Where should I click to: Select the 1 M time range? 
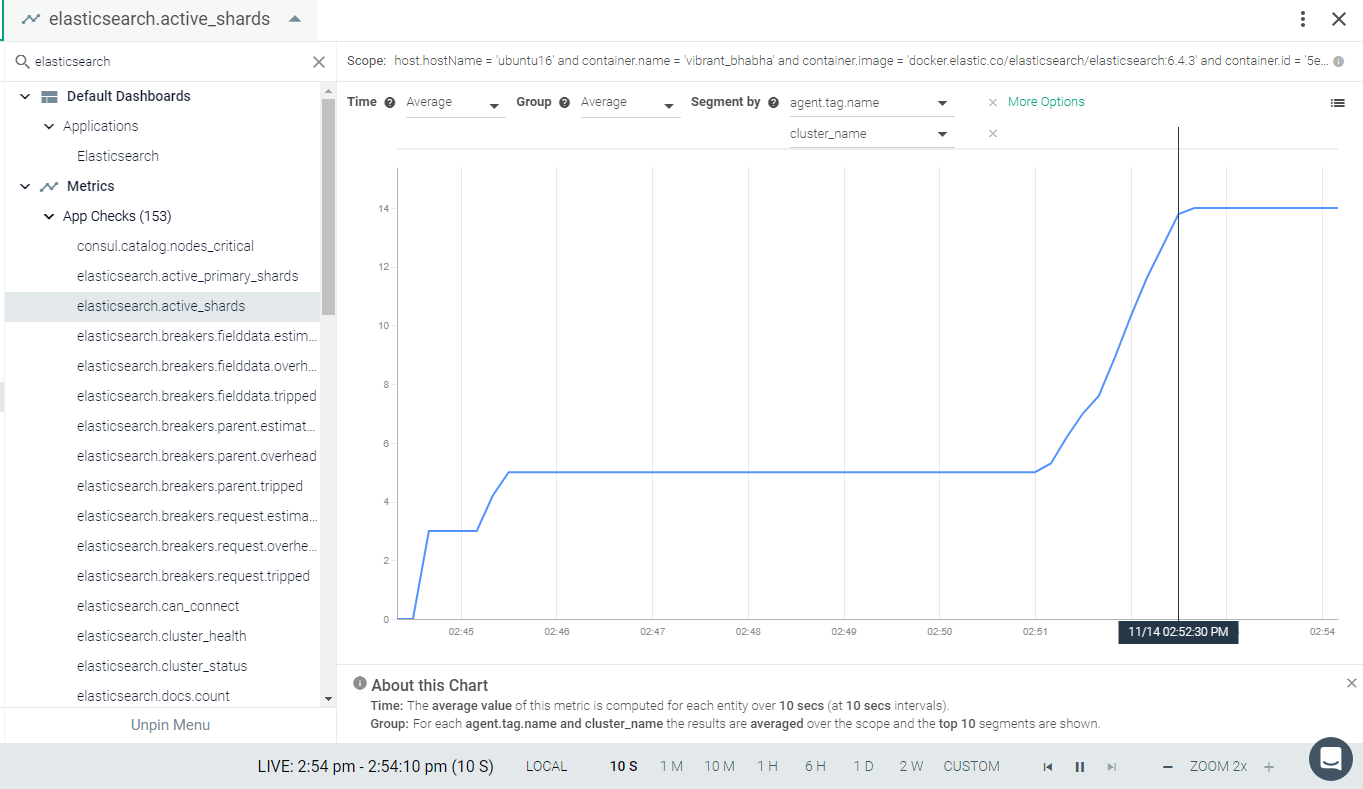click(671, 767)
